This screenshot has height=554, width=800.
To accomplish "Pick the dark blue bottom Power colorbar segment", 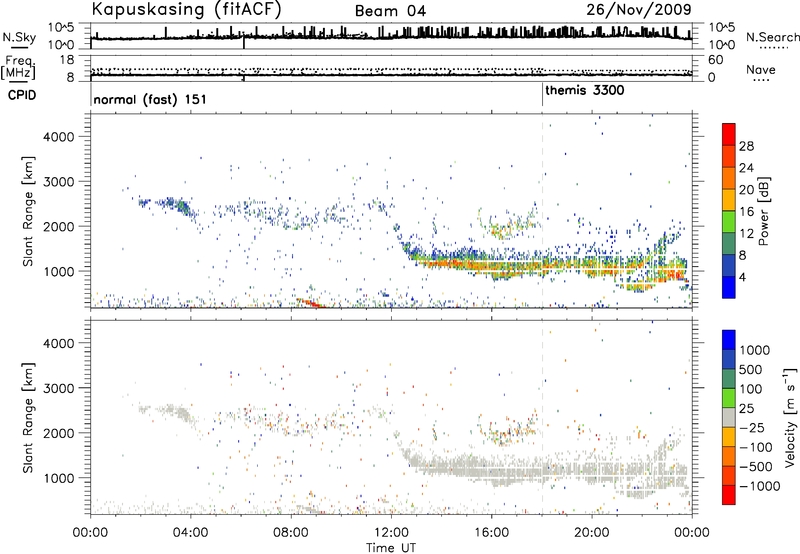I will point(729,287).
